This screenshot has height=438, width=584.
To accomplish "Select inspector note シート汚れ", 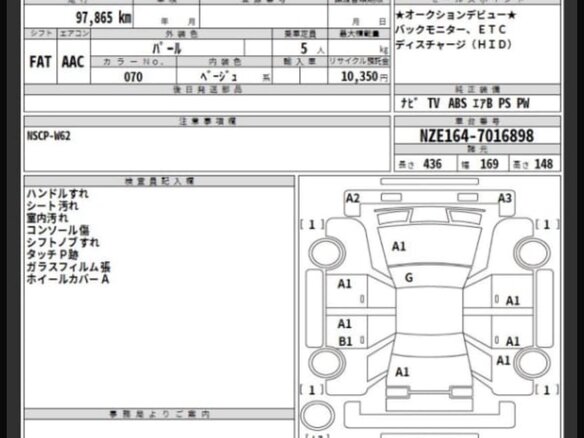I will [53, 206].
